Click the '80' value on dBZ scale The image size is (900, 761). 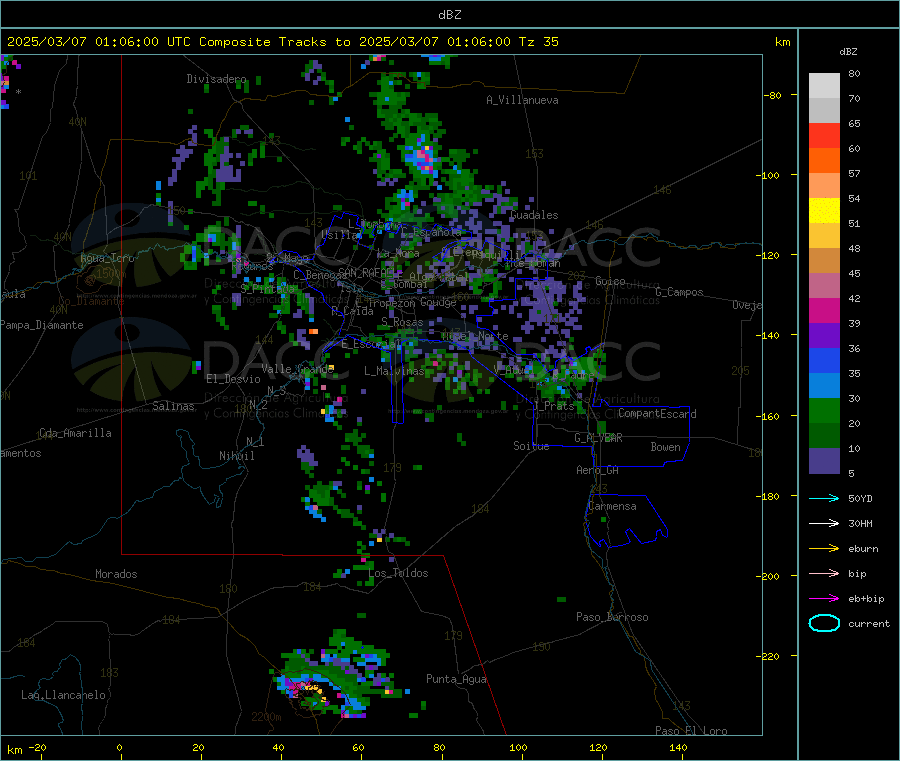click(x=854, y=73)
